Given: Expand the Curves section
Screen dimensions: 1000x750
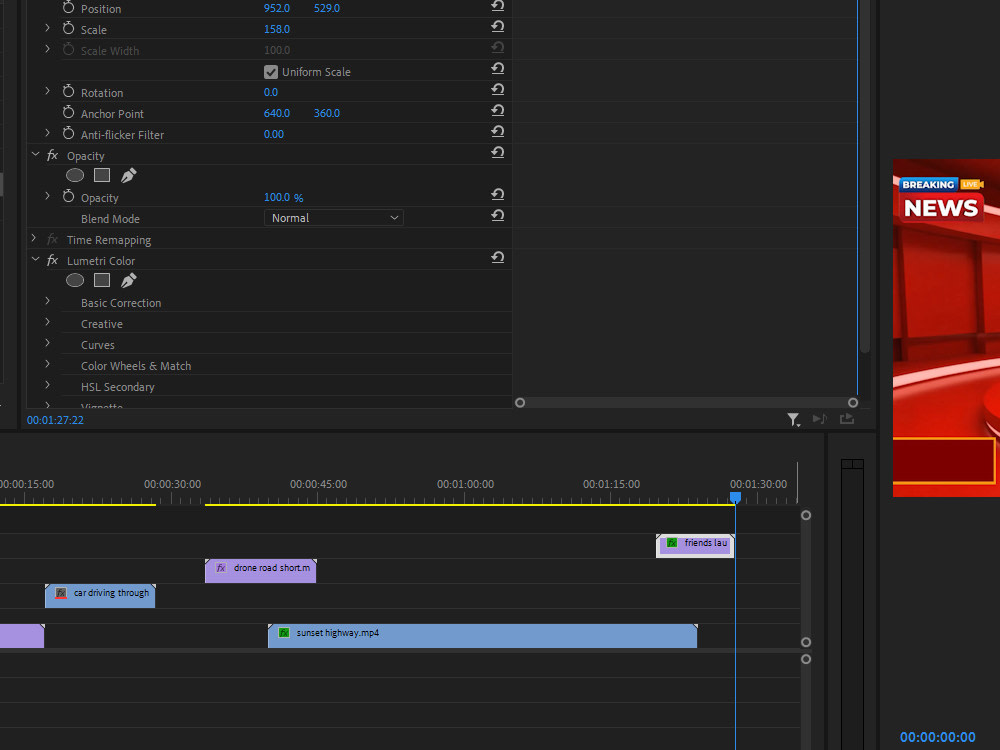Looking at the screenshot, I should click(x=47, y=344).
